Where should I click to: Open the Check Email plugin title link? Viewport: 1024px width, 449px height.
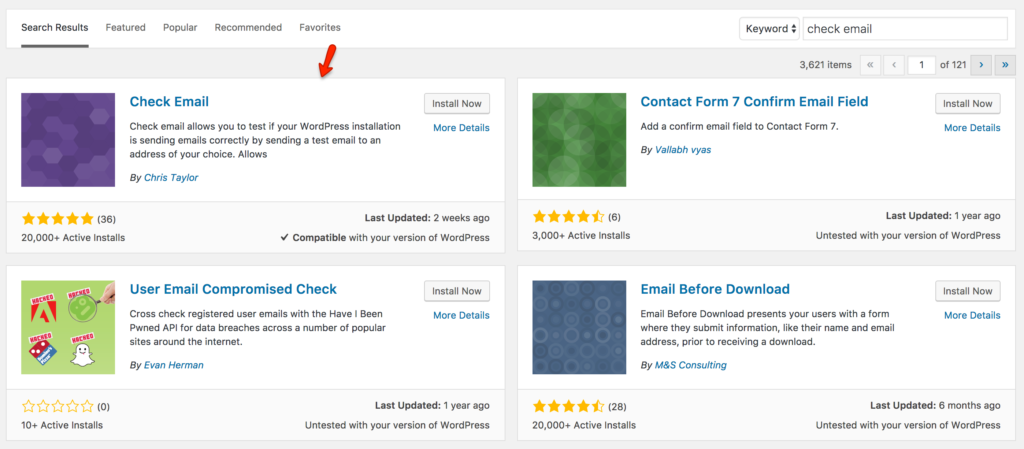(169, 101)
